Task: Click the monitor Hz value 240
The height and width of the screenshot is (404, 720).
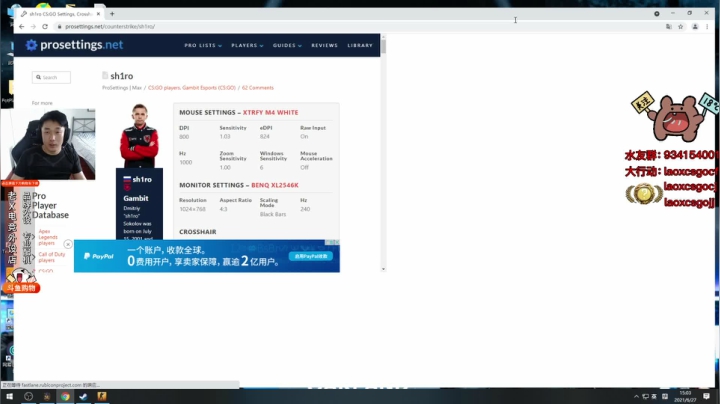Action: 305,209
